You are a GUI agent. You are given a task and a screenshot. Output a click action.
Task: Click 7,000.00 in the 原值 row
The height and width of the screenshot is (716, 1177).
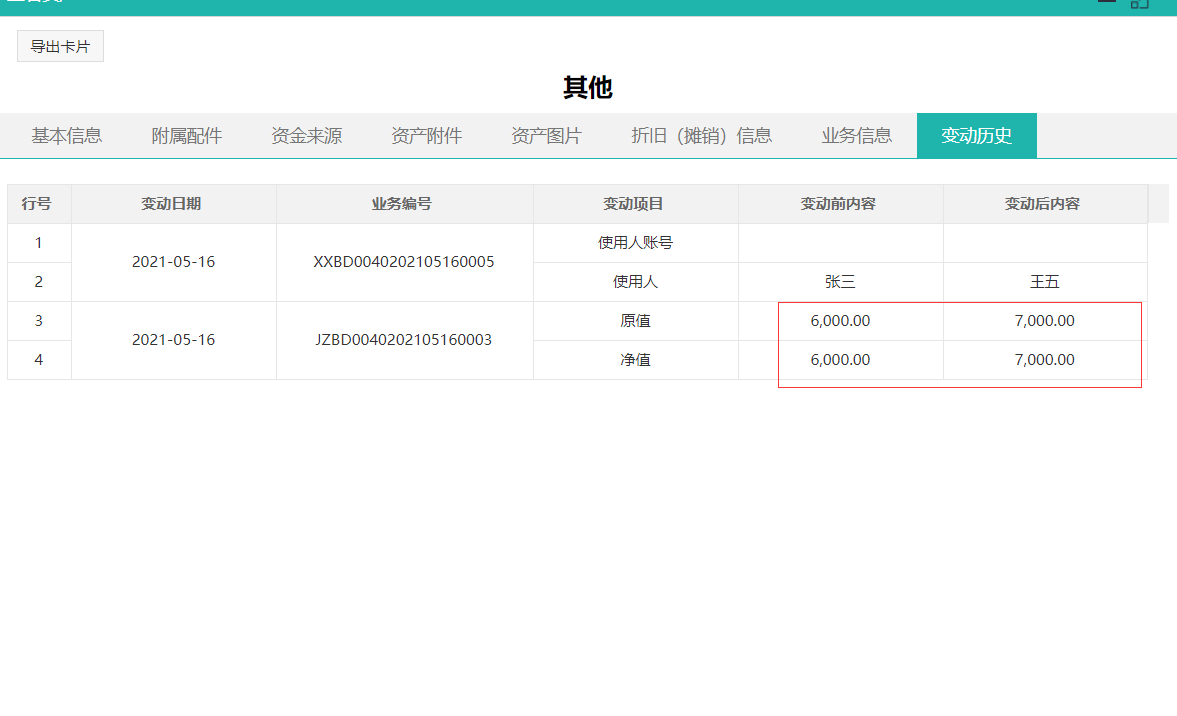point(1045,321)
